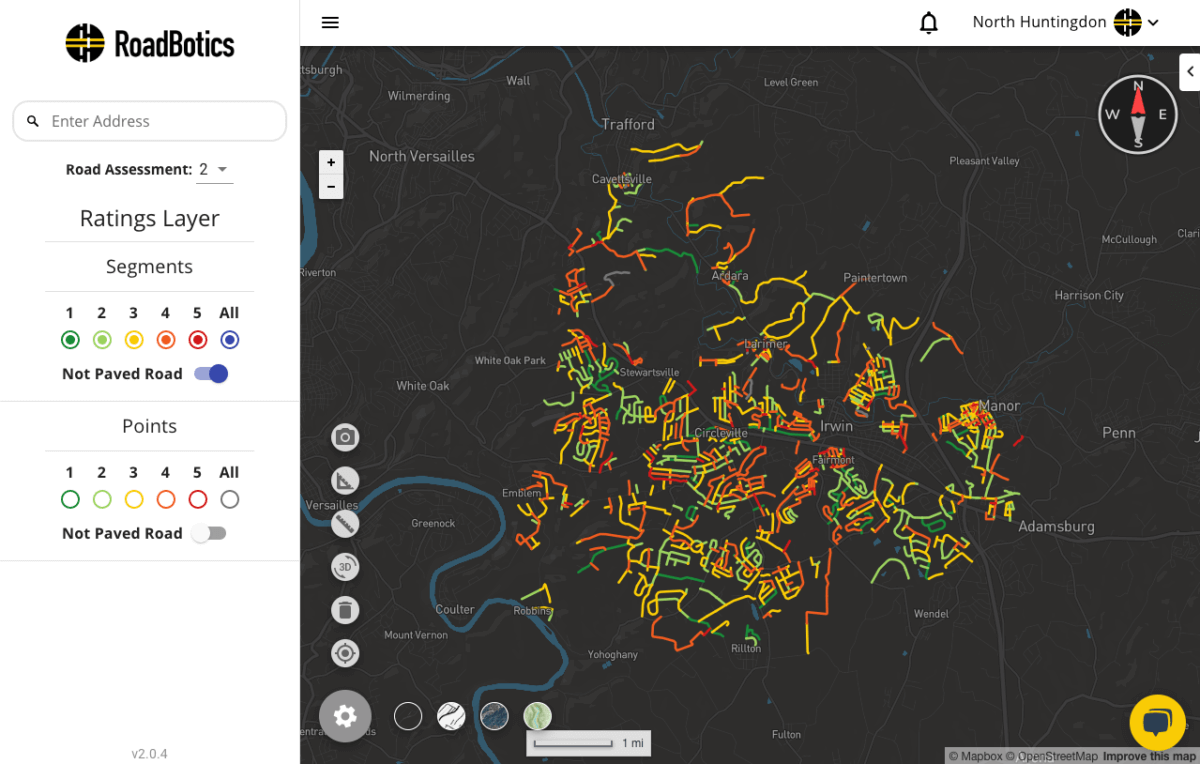Viewport: 1200px width, 764px height.
Task: Delete map drawings with the trash tool
Action: 345,610
